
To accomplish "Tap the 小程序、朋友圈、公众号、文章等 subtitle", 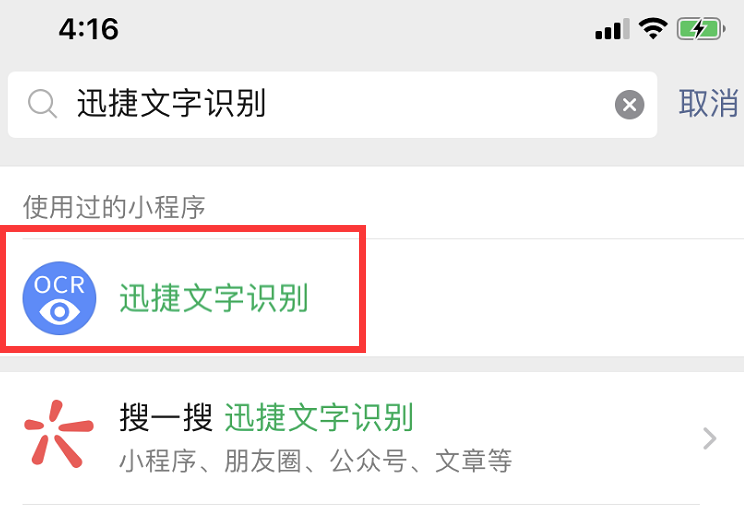I will [316, 461].
